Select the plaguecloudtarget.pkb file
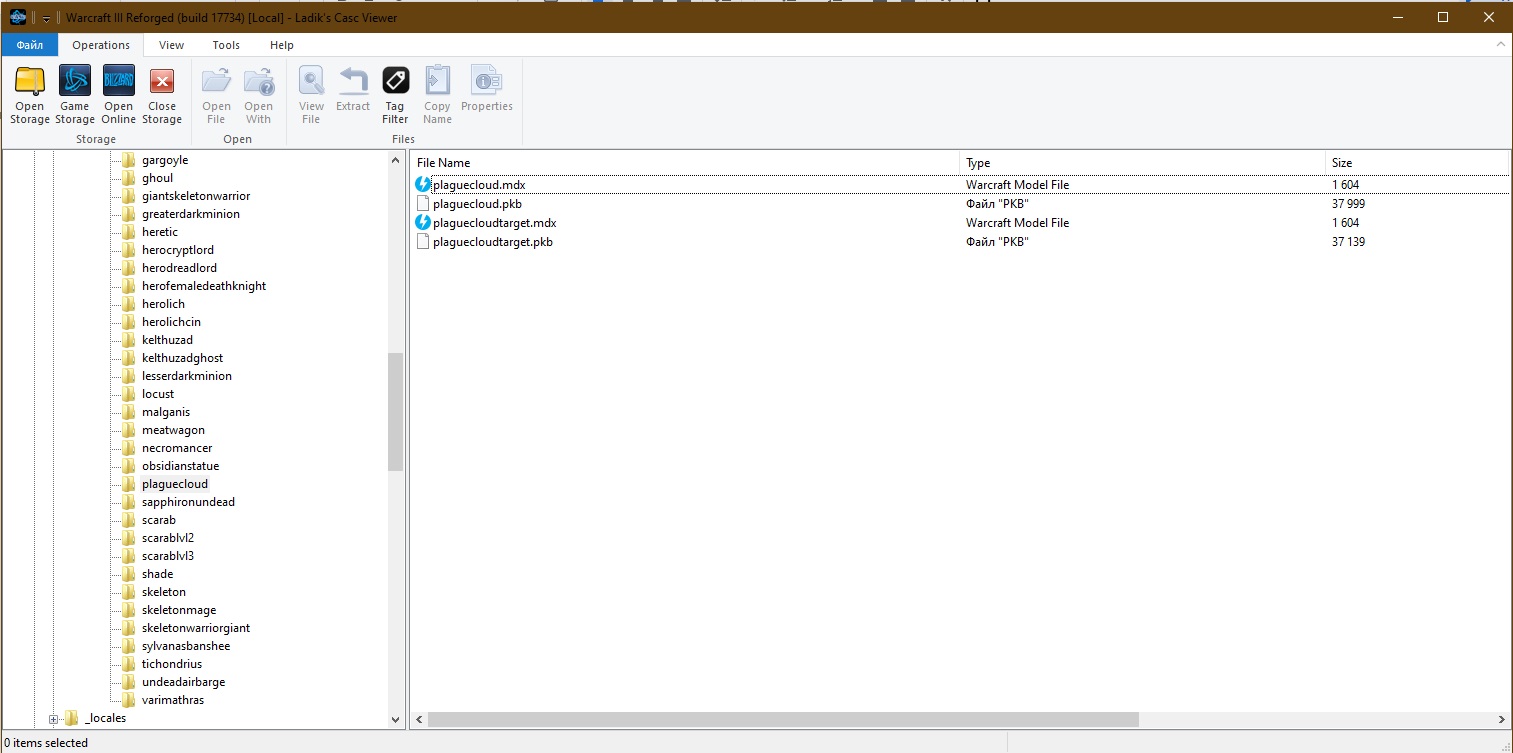The width and height of the screenshot is (1513, 753). coord(493,242)
